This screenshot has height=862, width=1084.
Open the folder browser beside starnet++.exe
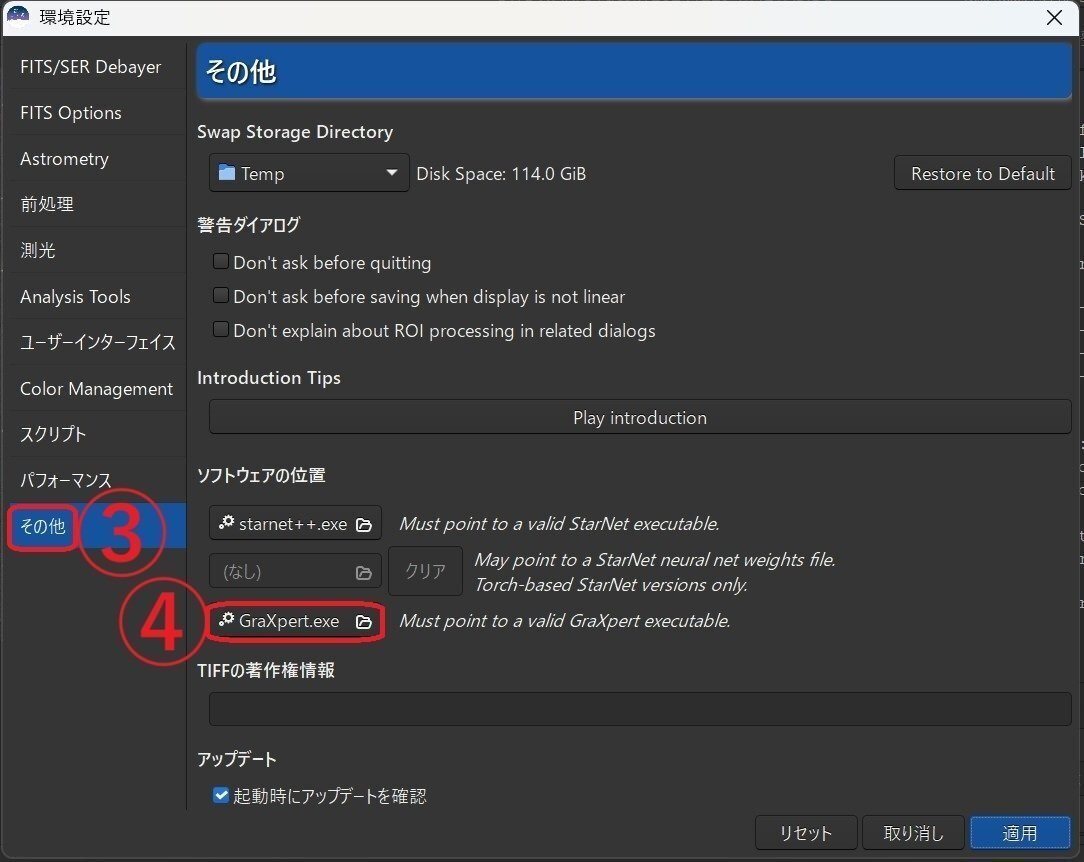point(364,523)
